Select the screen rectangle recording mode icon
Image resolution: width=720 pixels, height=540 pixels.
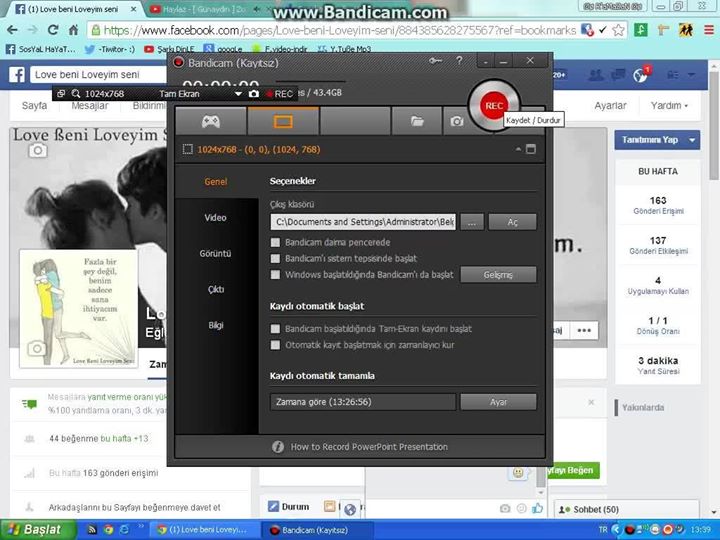point(283,121)
